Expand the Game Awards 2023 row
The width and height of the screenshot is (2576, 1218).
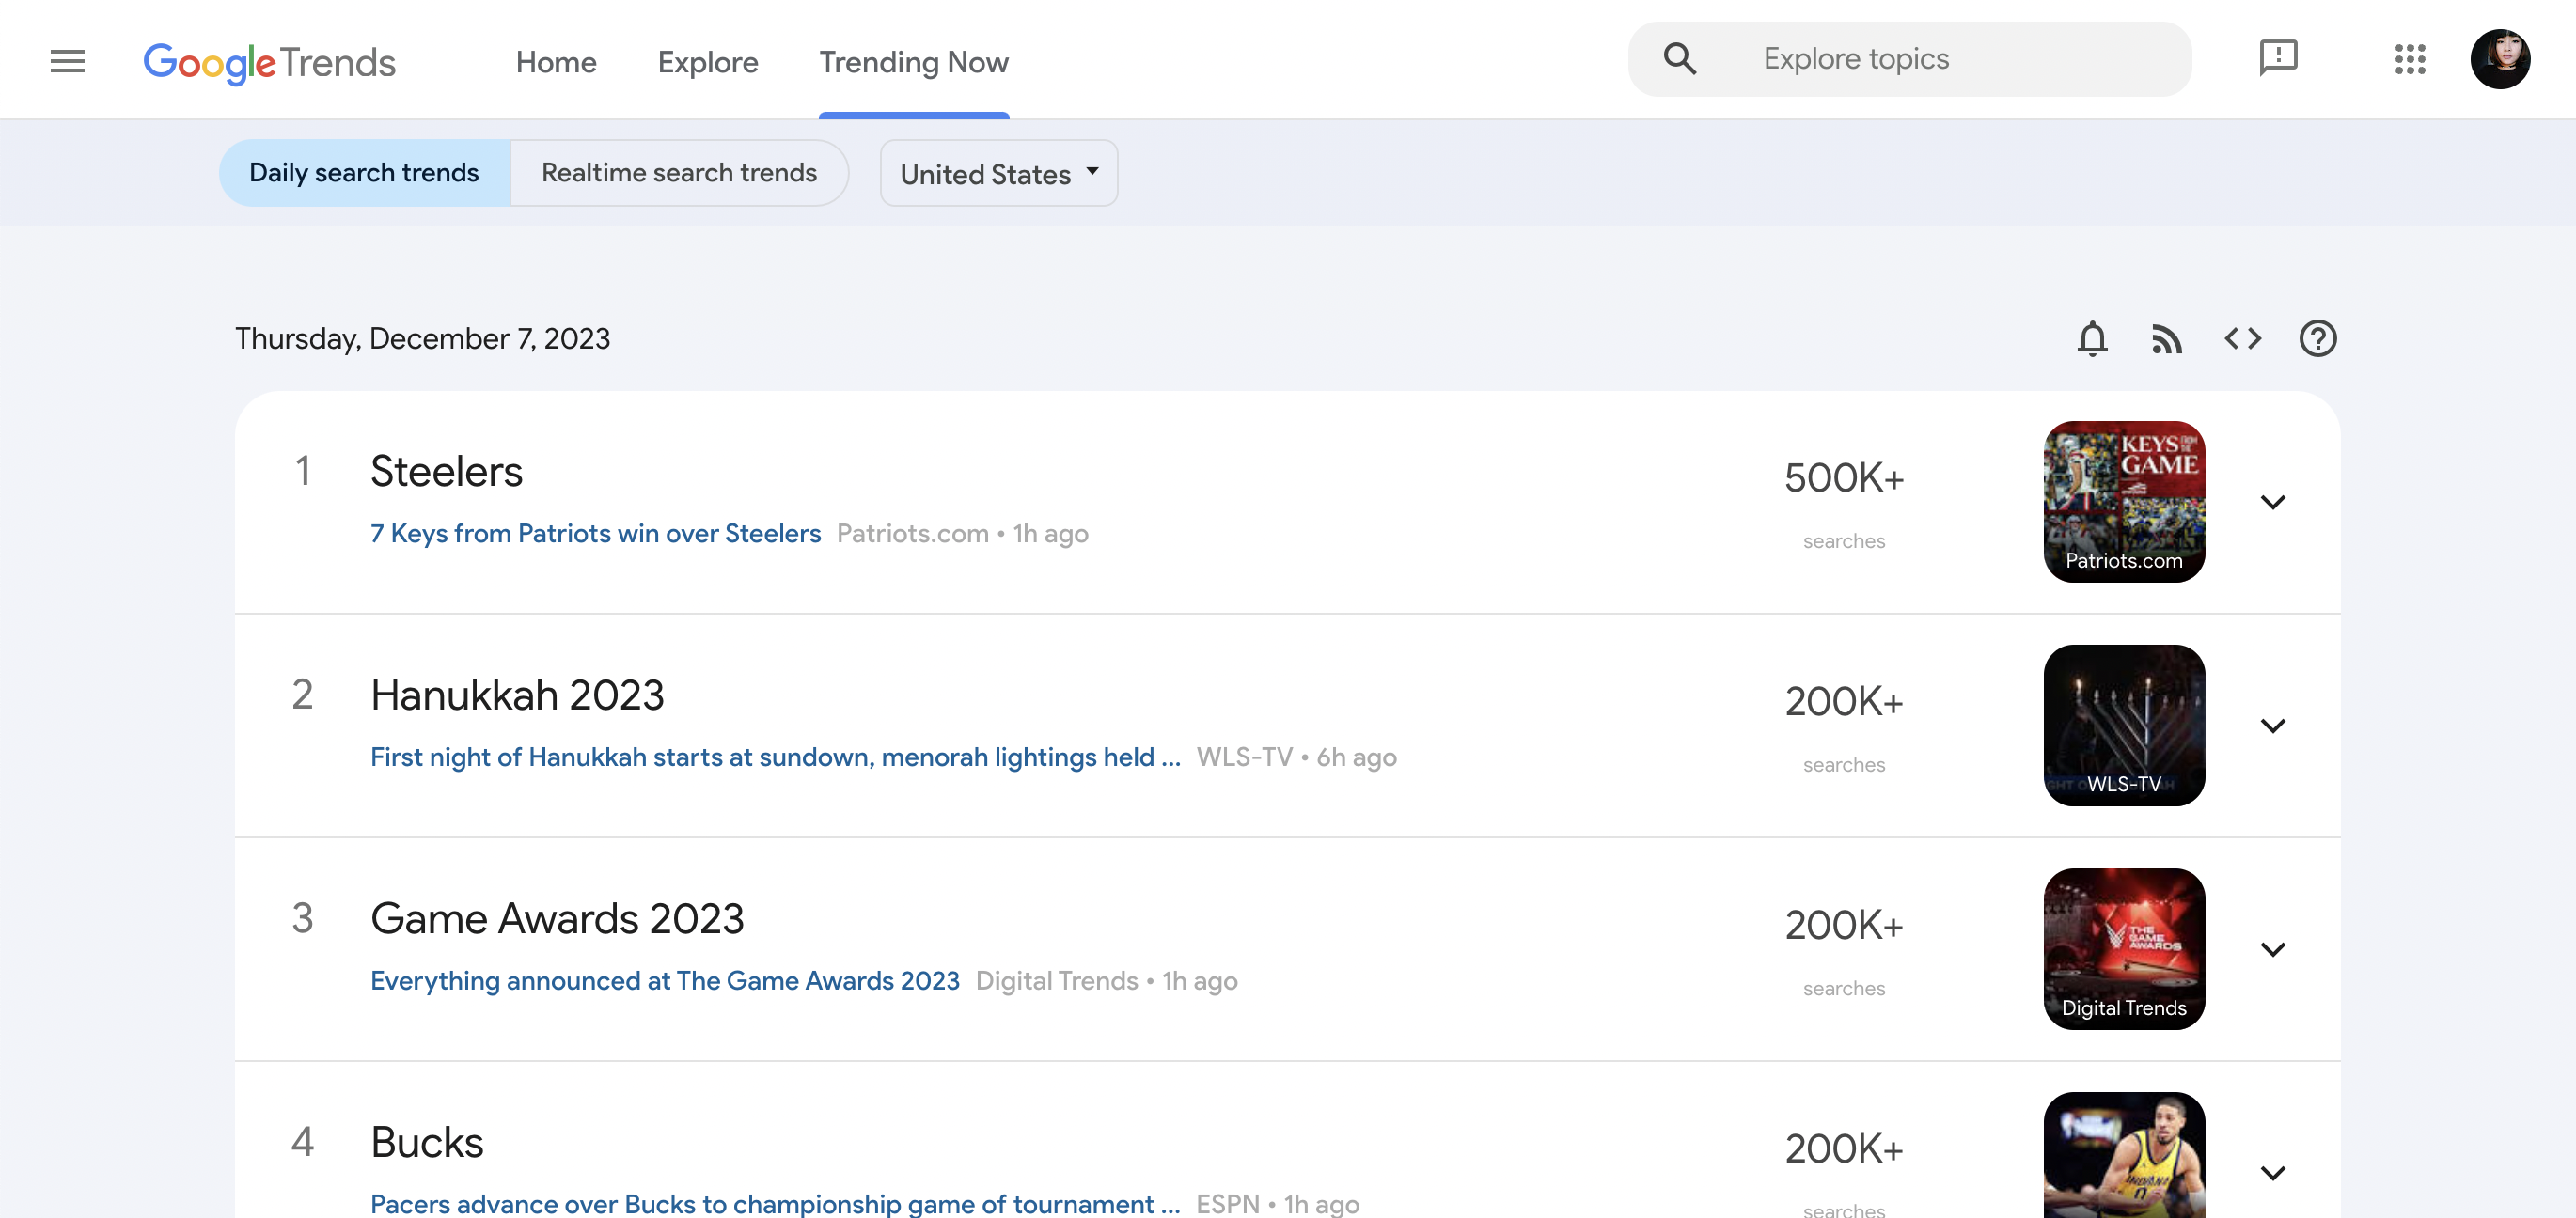click(2273, 949)
